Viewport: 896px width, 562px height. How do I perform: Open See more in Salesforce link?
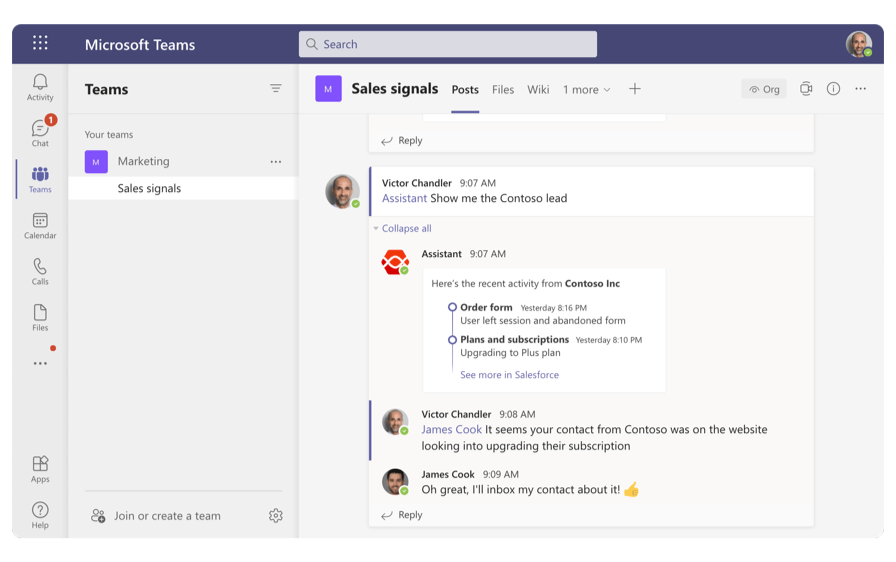click(x=510, y=375)
